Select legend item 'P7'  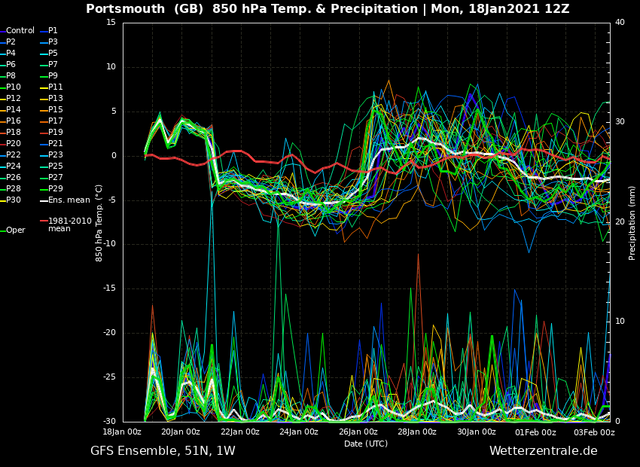click(x=49, y=64)
